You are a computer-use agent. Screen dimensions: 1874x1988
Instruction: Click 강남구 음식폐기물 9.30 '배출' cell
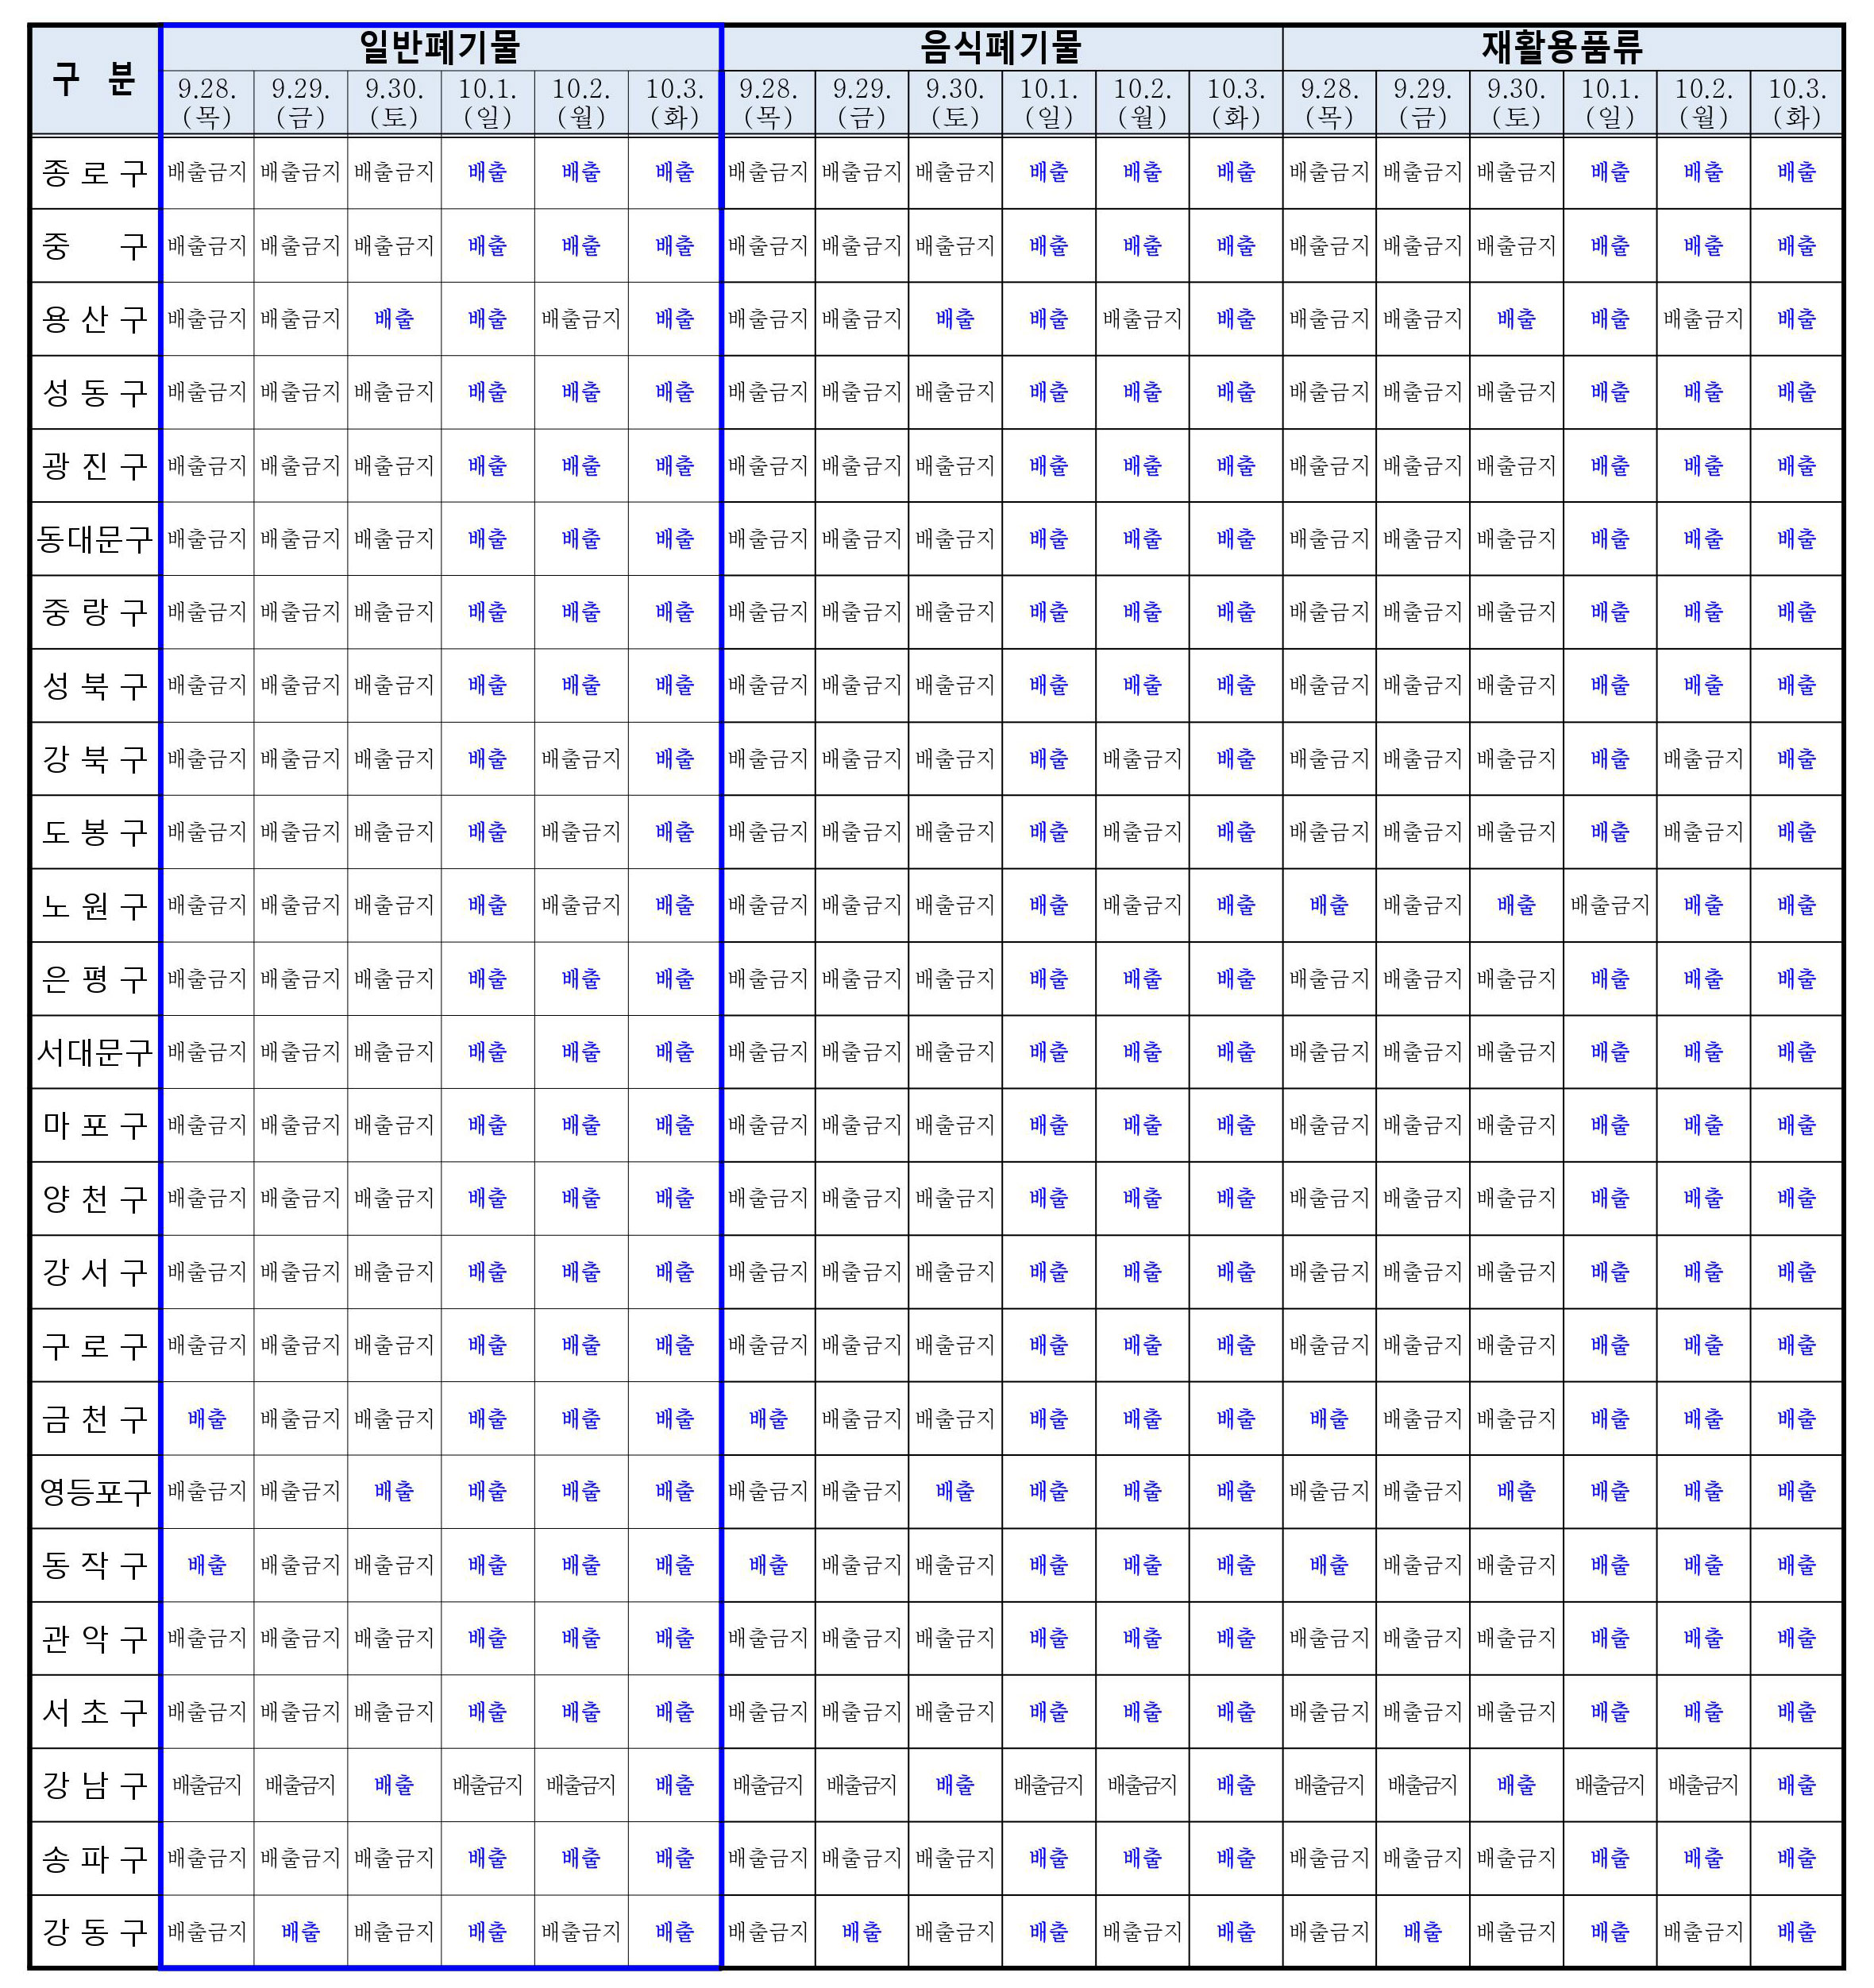coord(955,1785)
